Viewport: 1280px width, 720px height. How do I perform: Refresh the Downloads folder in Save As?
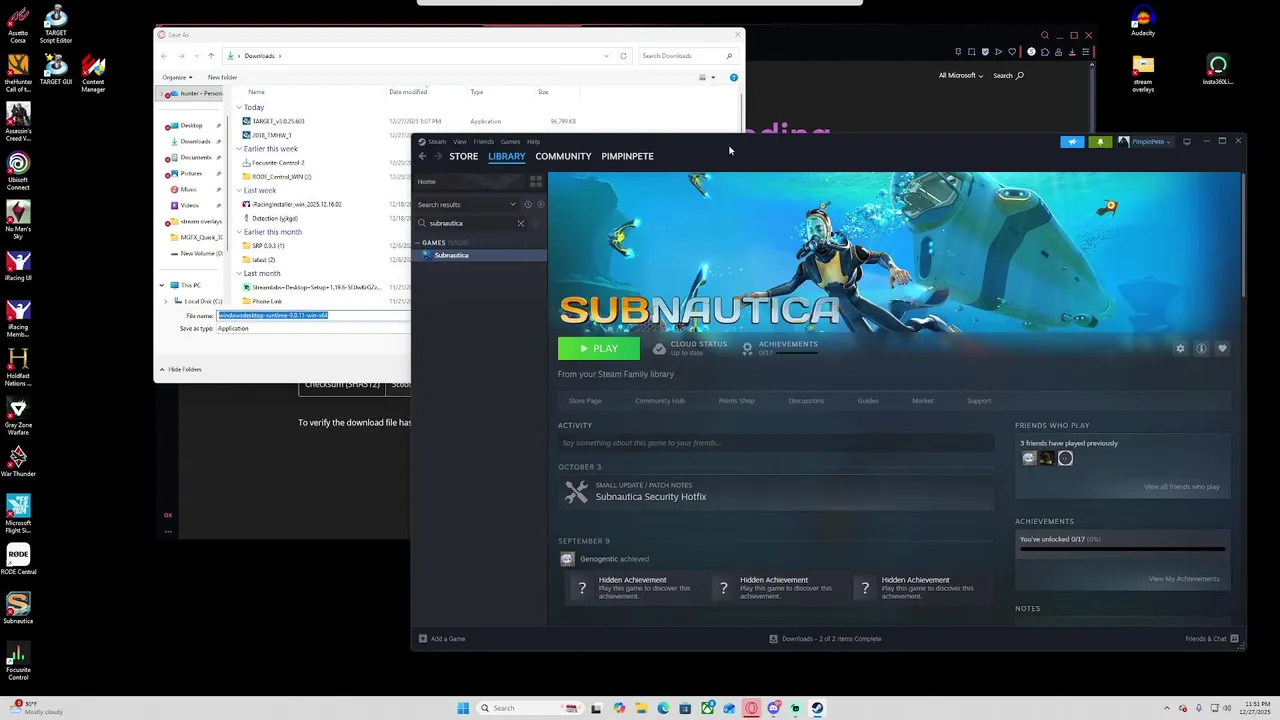pos(623,56)
